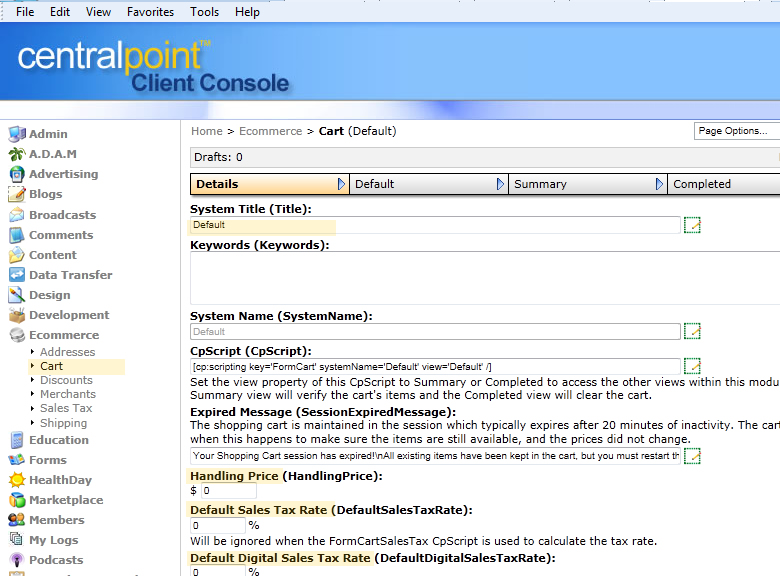Open Addresses under Ecommerce
Screen dimensions: 780x576
tap(67, 352)
